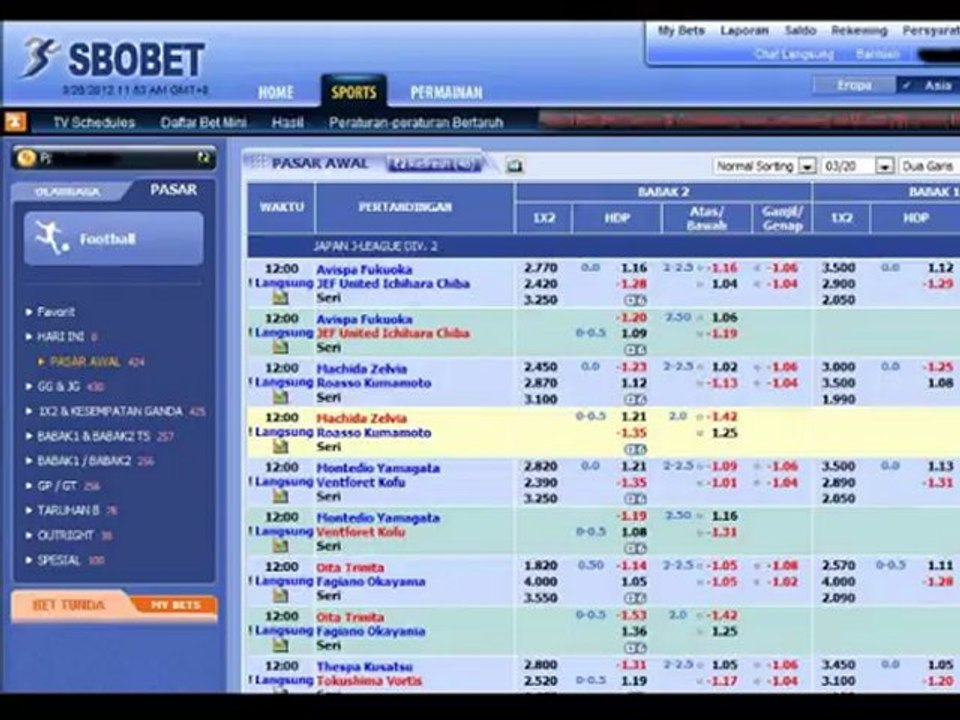Open the 03/20 date dropdown

tap(857, 166)
